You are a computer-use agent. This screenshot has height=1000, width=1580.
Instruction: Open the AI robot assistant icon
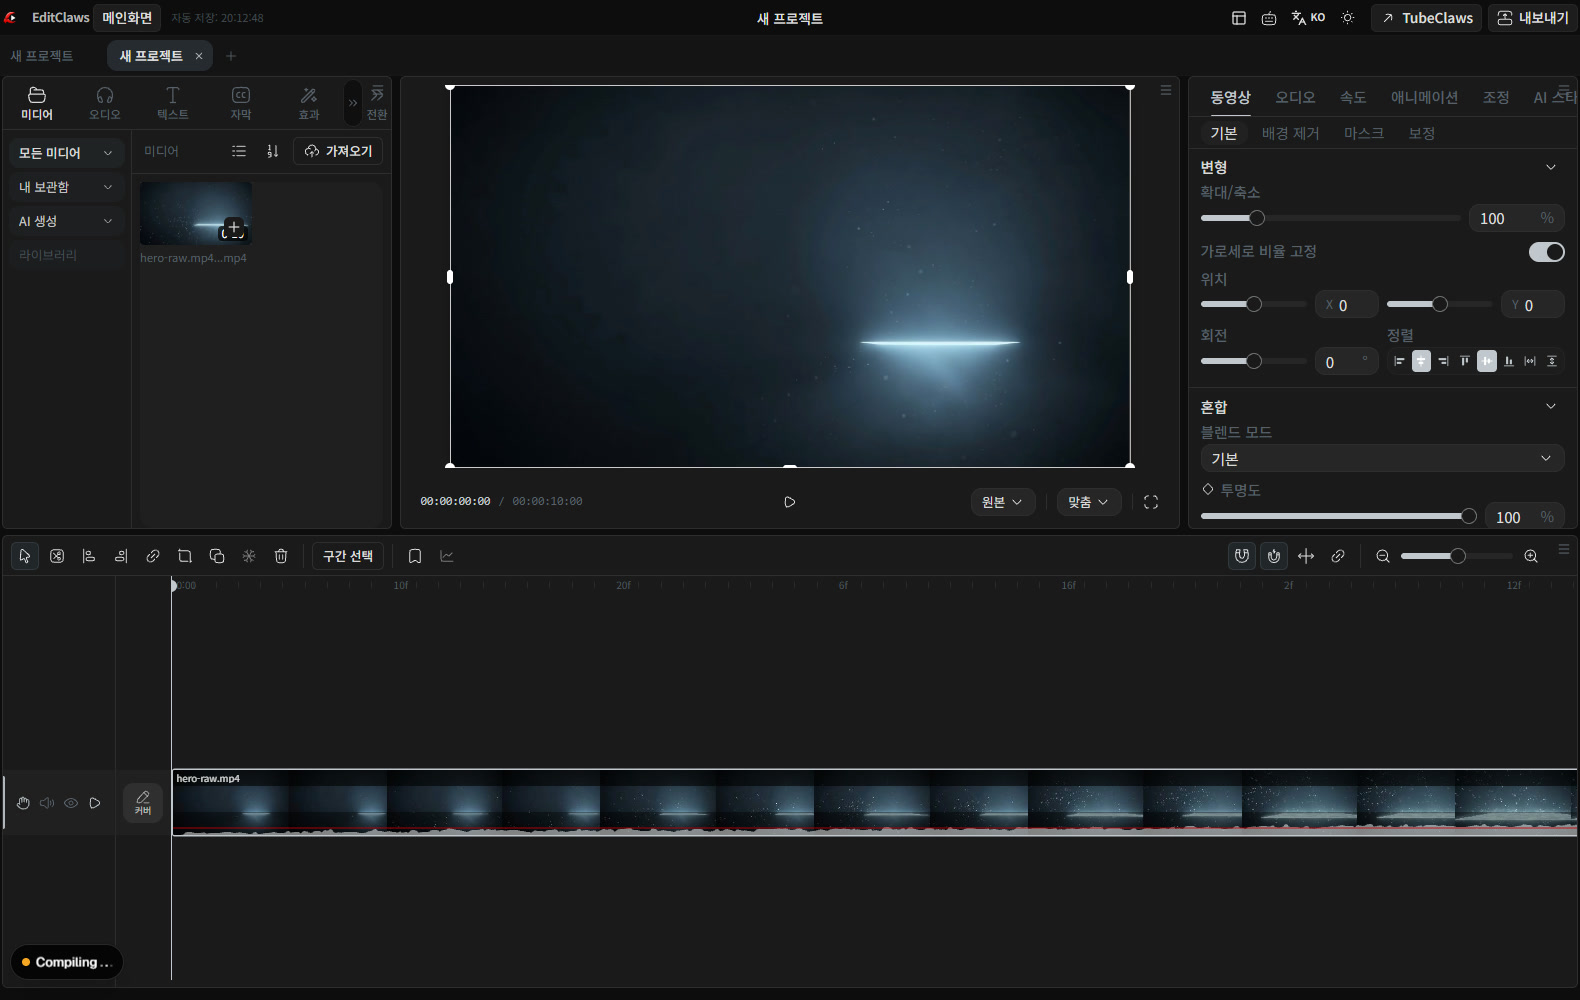(x=1269, y=18)
